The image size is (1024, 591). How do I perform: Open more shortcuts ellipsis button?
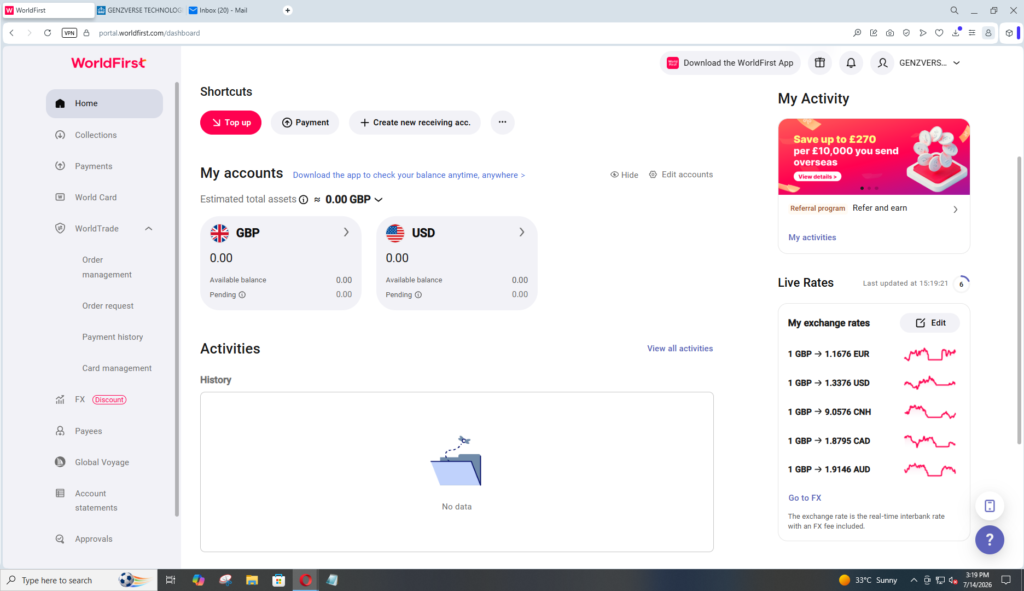[x=502, y=122]
